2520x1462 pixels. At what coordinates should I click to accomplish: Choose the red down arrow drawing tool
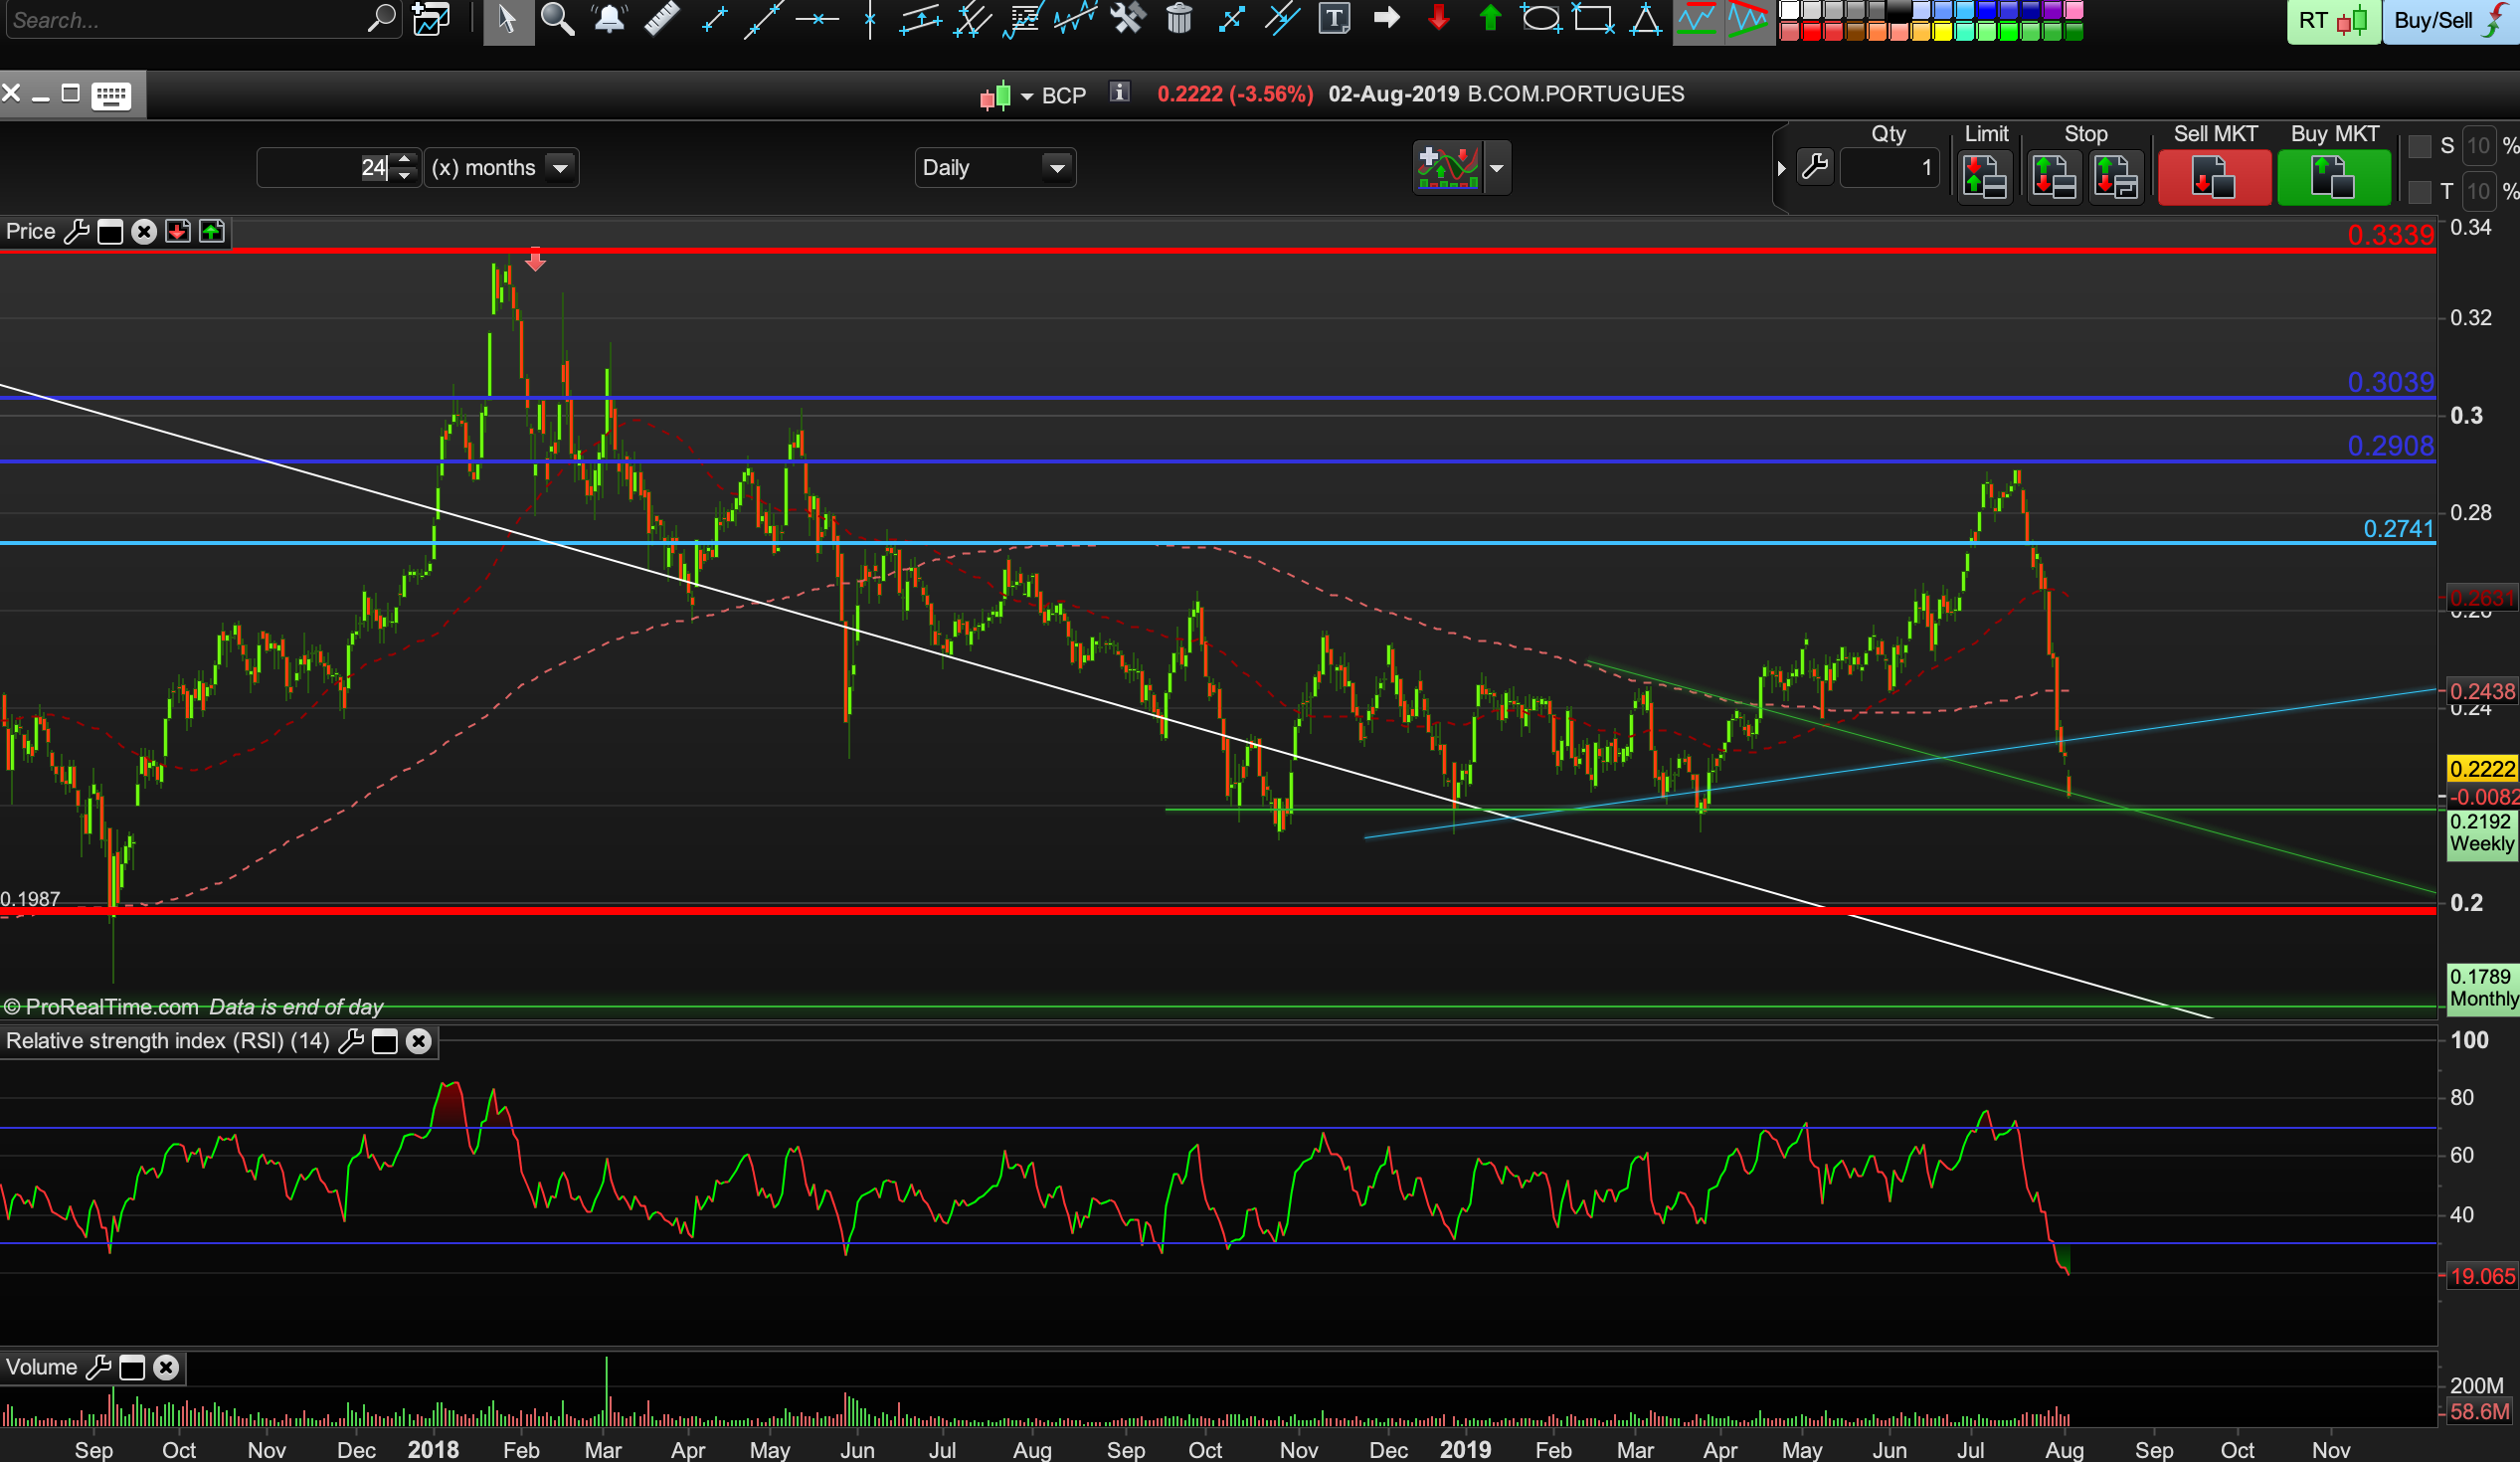[1438, 19]
